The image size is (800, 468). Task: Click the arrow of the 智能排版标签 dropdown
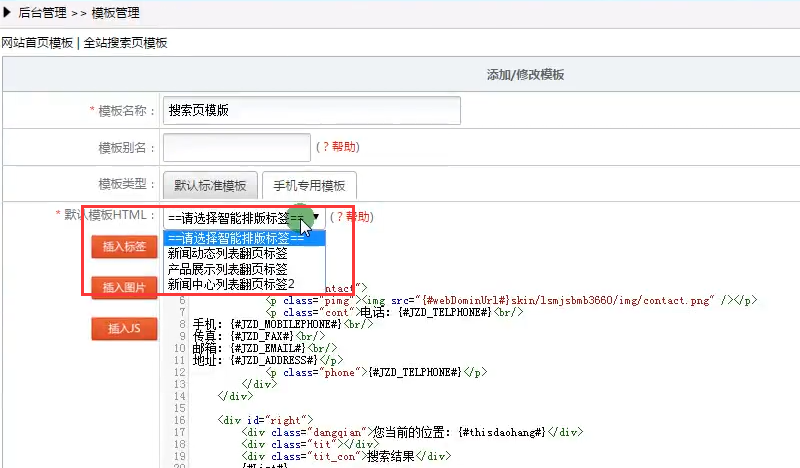[x=316, y=217]
